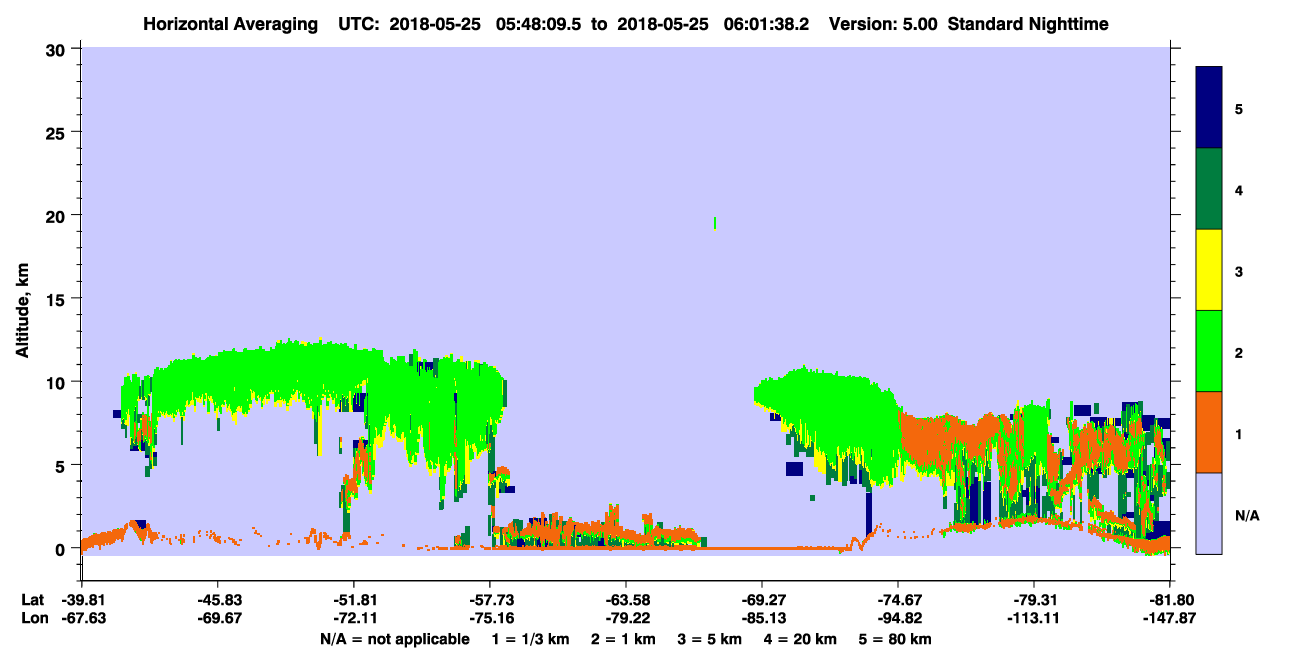Viewport: 1300px width, 667px height.
Task: Click the latitude value -79.31
Action: coord(1033,600)
